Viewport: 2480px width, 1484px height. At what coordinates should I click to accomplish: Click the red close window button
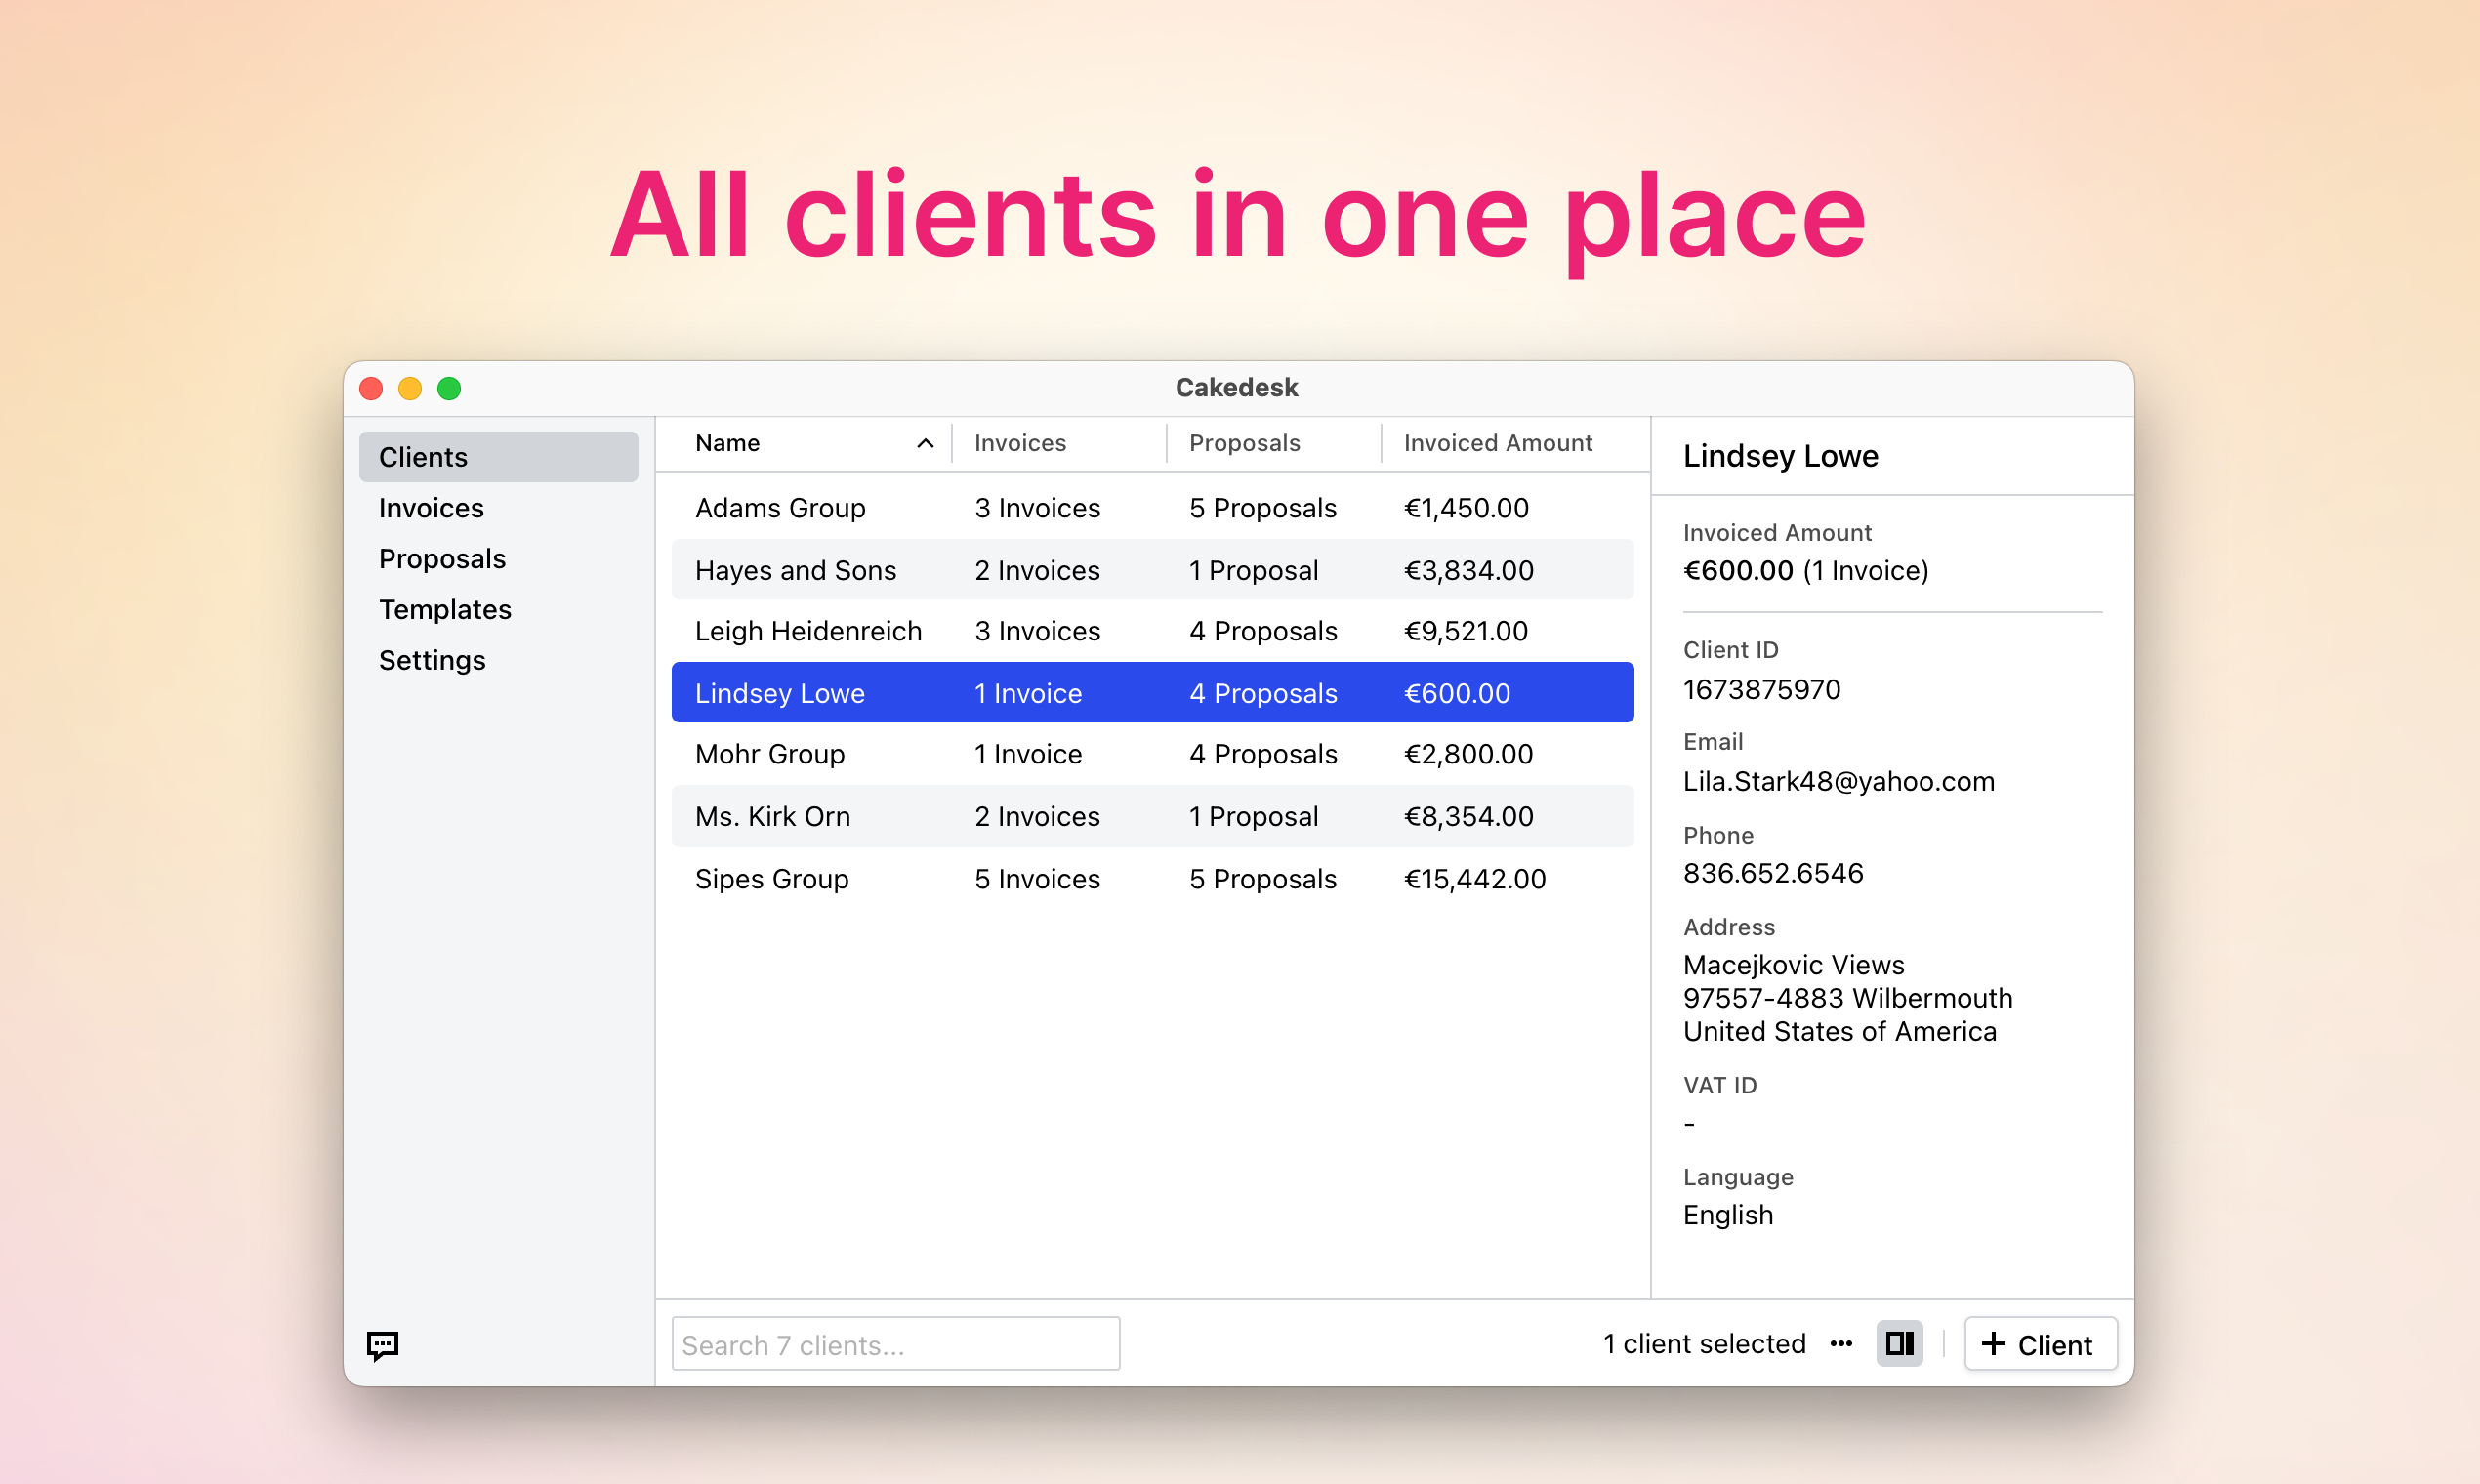click(371, 388)
